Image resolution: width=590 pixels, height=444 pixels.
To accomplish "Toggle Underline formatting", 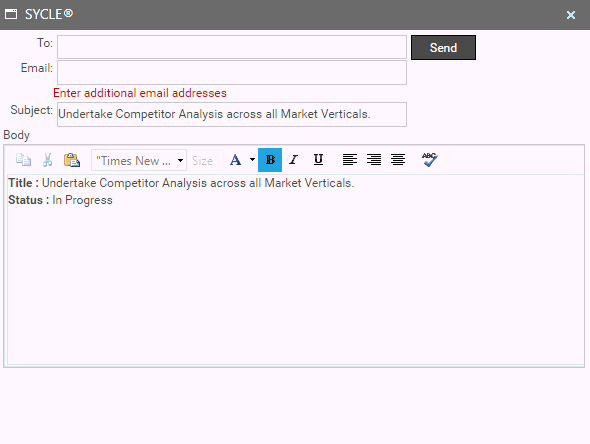I will tap(318, 160).
